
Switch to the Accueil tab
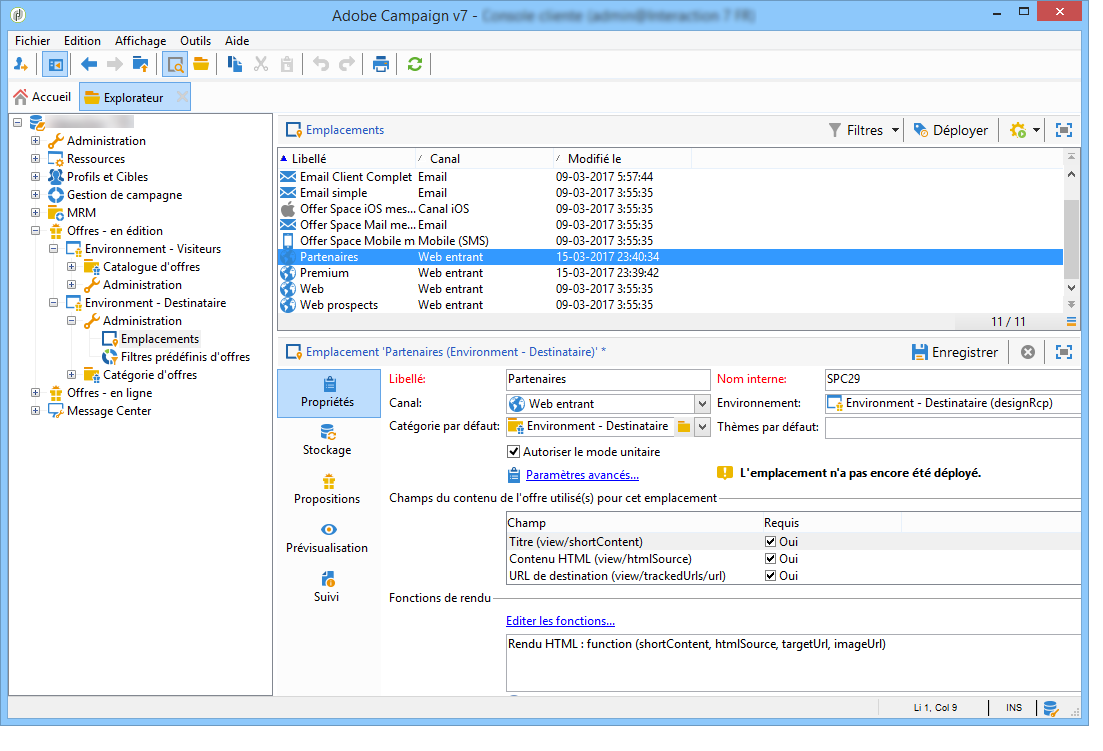pyautogui.click(x=42, y=97)
